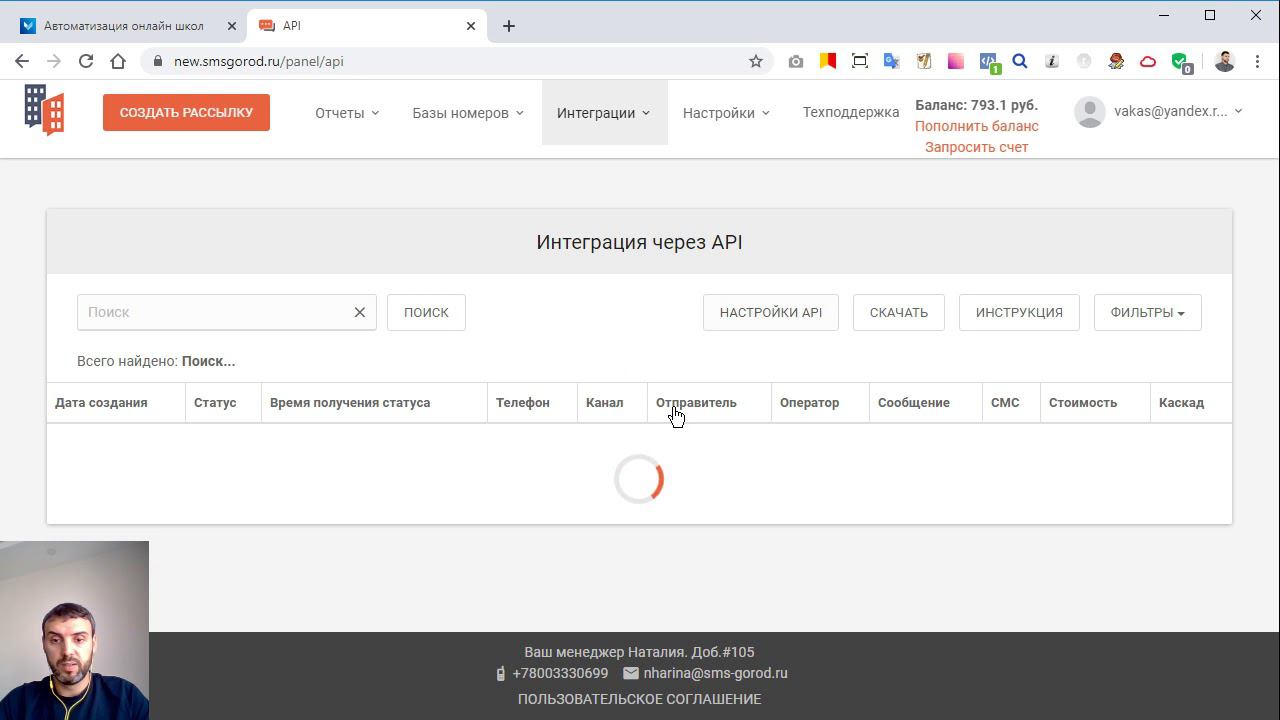Open the Пользовательское соглашение link

(640, 699)
